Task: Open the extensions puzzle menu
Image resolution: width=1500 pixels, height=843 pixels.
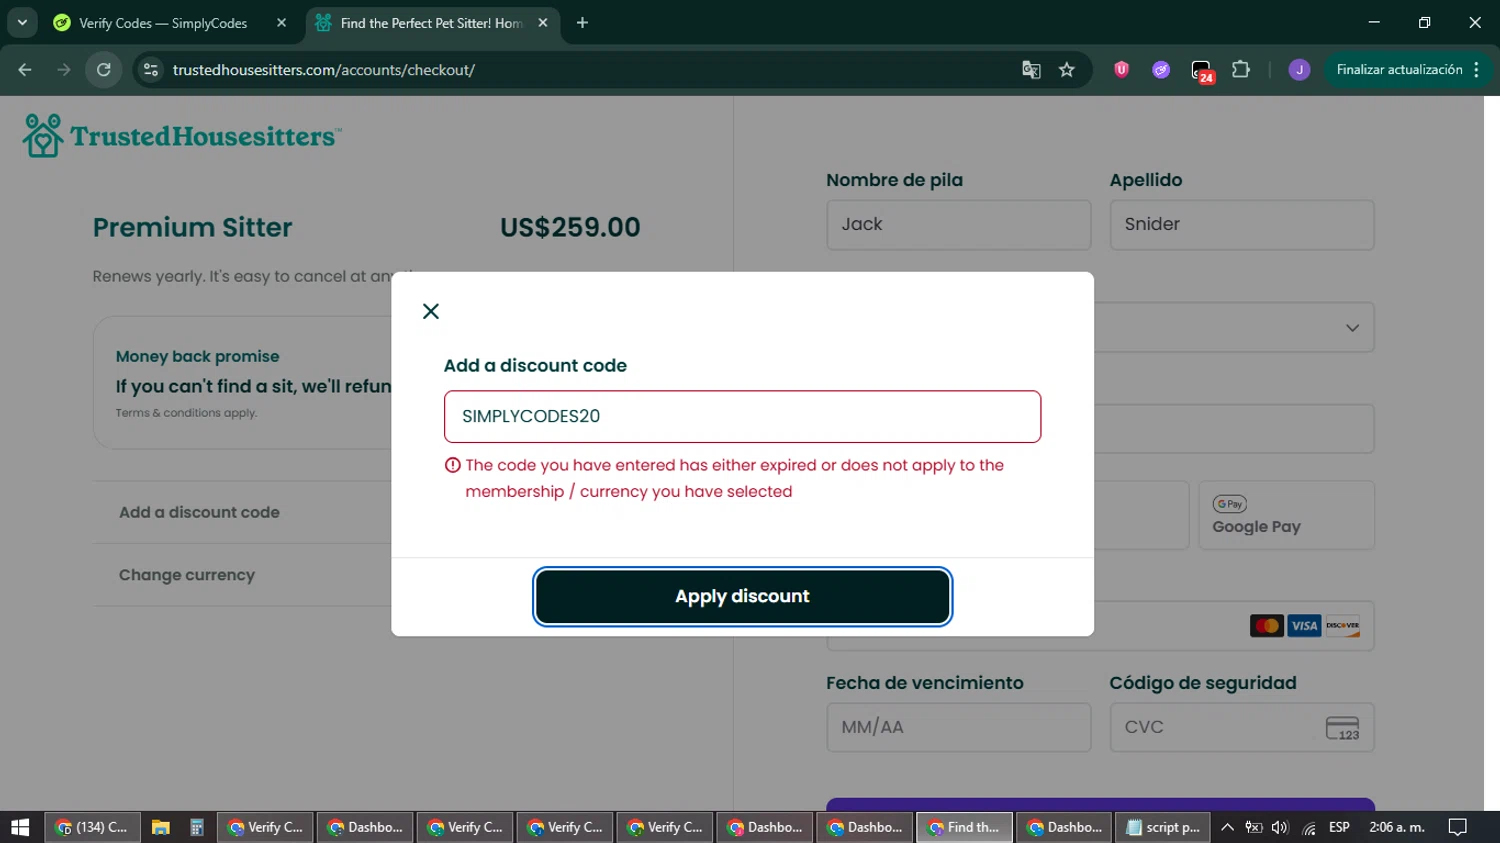Action: pos(1241,70)
